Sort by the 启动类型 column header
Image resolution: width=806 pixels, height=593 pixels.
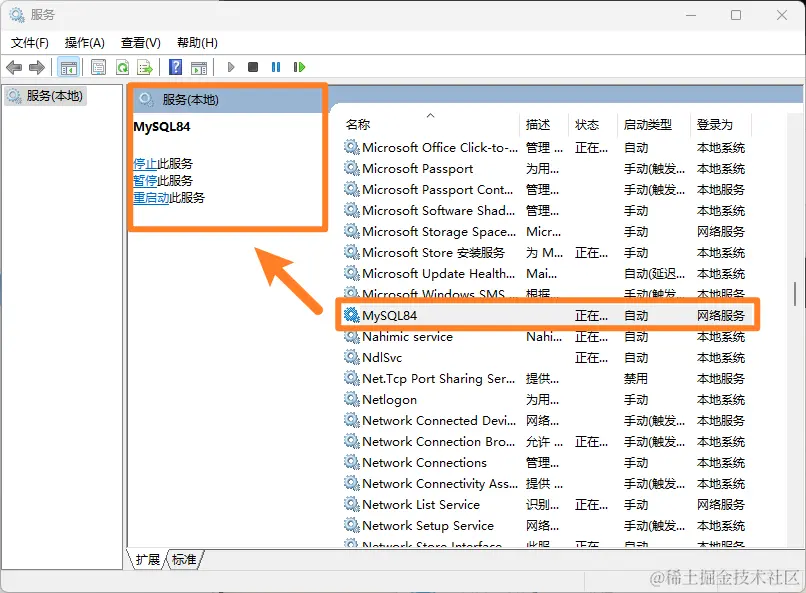(x=653, y=124)
